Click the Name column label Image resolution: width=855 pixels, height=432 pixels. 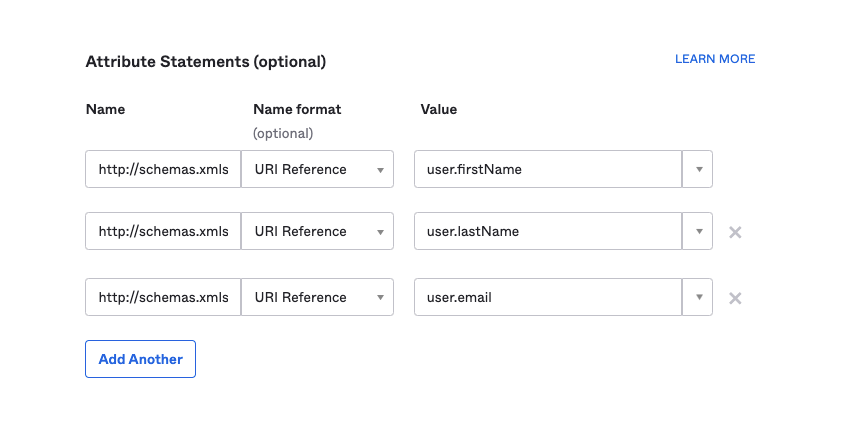tap(105, 109)
